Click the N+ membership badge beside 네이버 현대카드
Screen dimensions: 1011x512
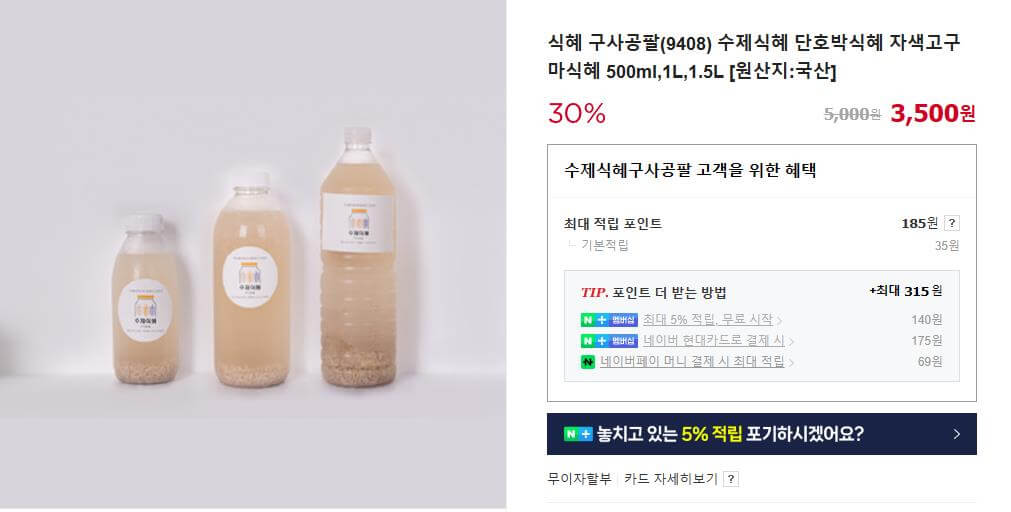609,340
